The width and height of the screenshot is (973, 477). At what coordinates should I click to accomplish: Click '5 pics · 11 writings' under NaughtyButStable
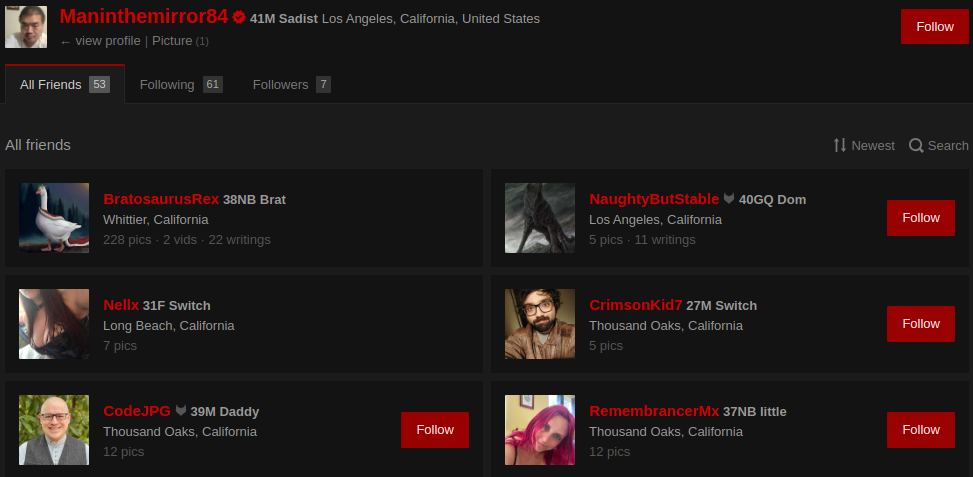pos(642,239)
